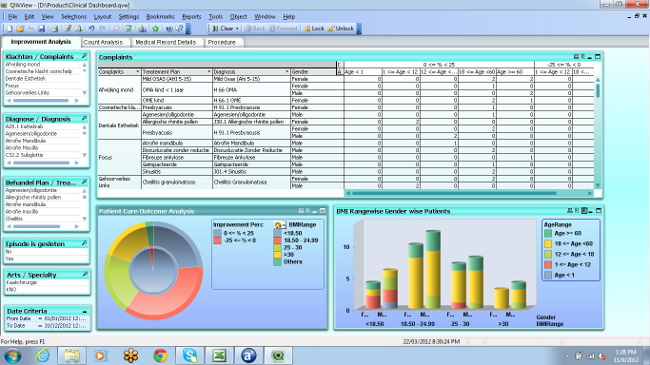This screenshot has width=650, height=365.
Task: Click the search magnifier in Behandel Plan listbox header
Action: [x=84, y=182]
